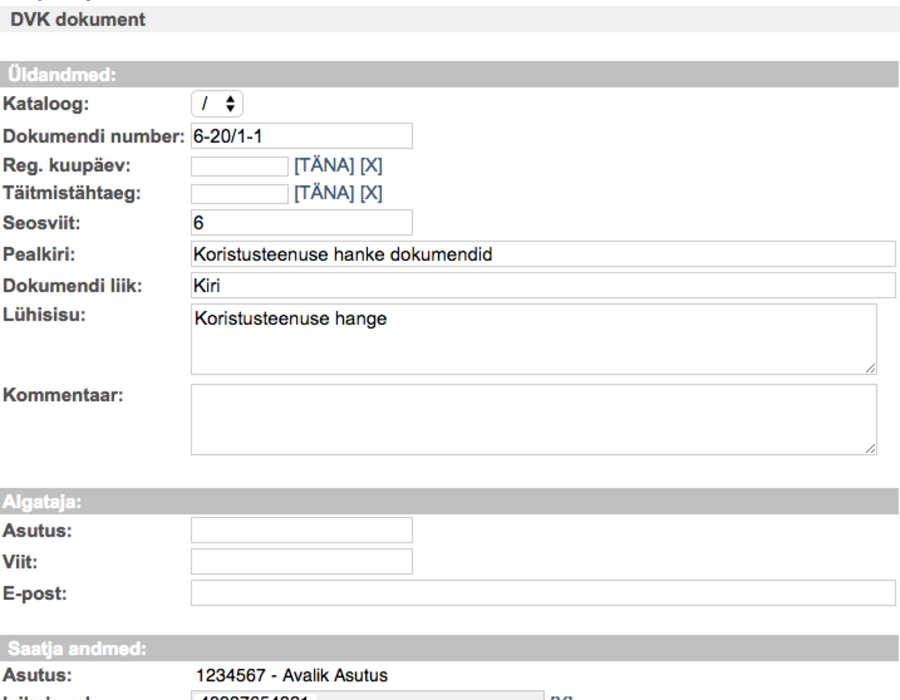The height and width of the screenshot is (700, 900).
Task: Focus the Täitmistähtaeg date field
Action: coord(239,193)
